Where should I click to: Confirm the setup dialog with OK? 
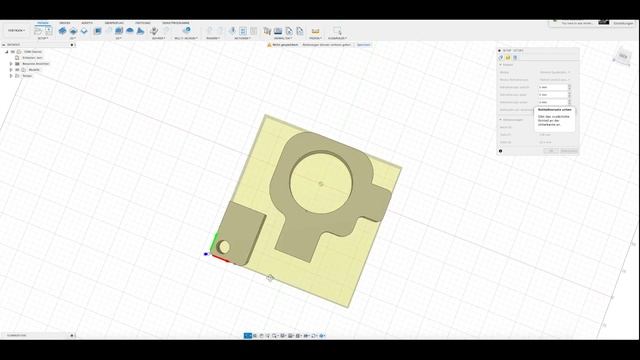point(551,151)
